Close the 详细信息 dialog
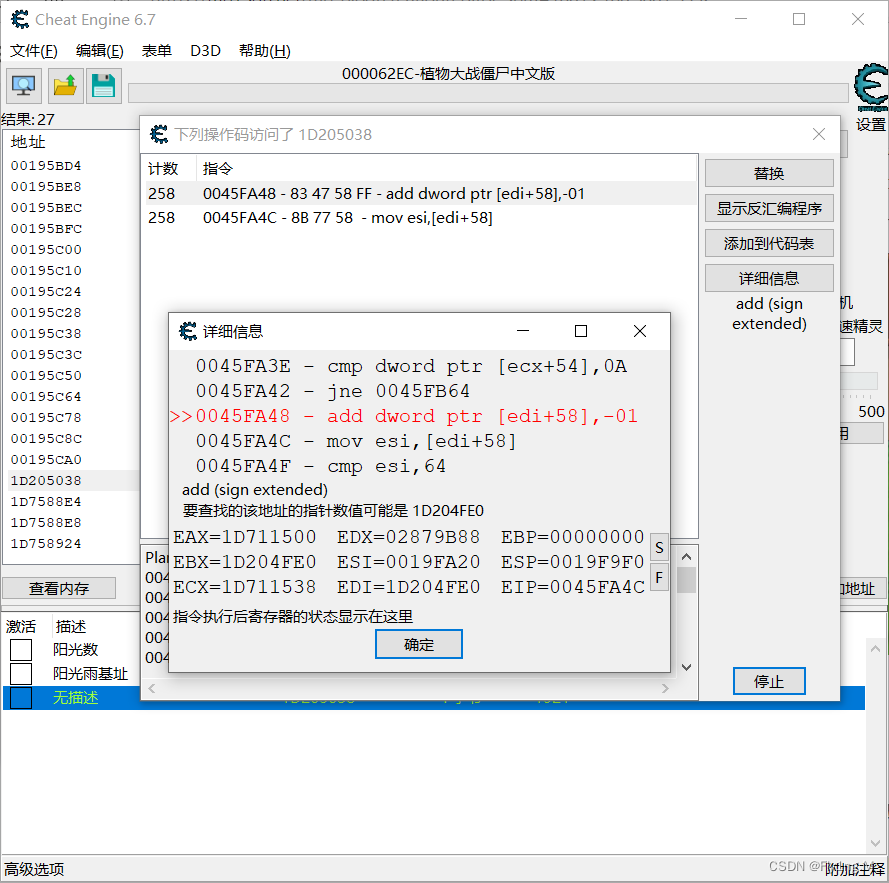 coord(640,331)
